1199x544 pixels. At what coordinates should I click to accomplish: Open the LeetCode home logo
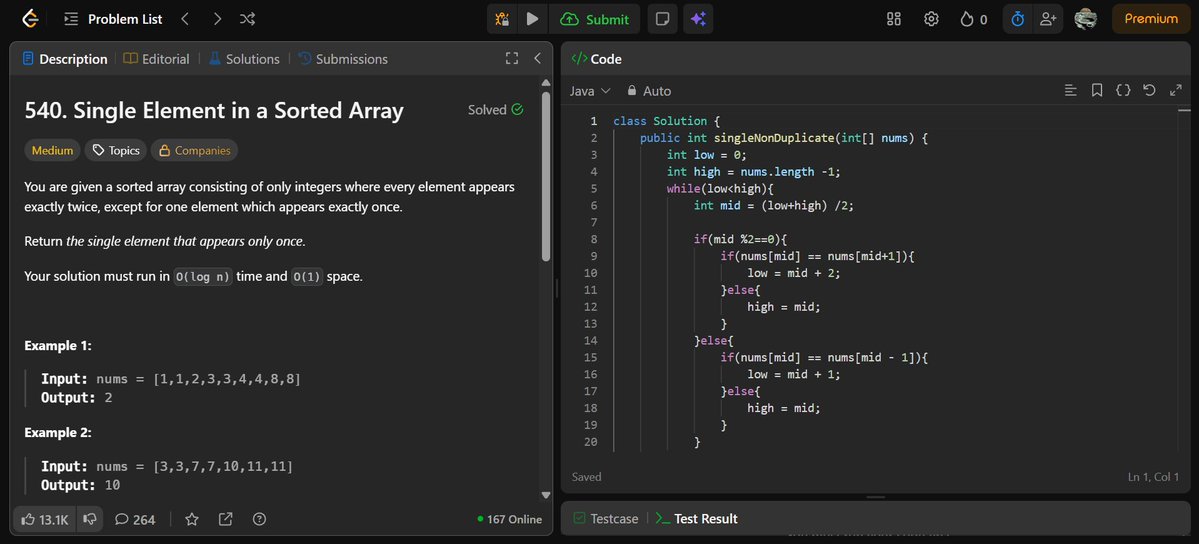click(31, 19)
